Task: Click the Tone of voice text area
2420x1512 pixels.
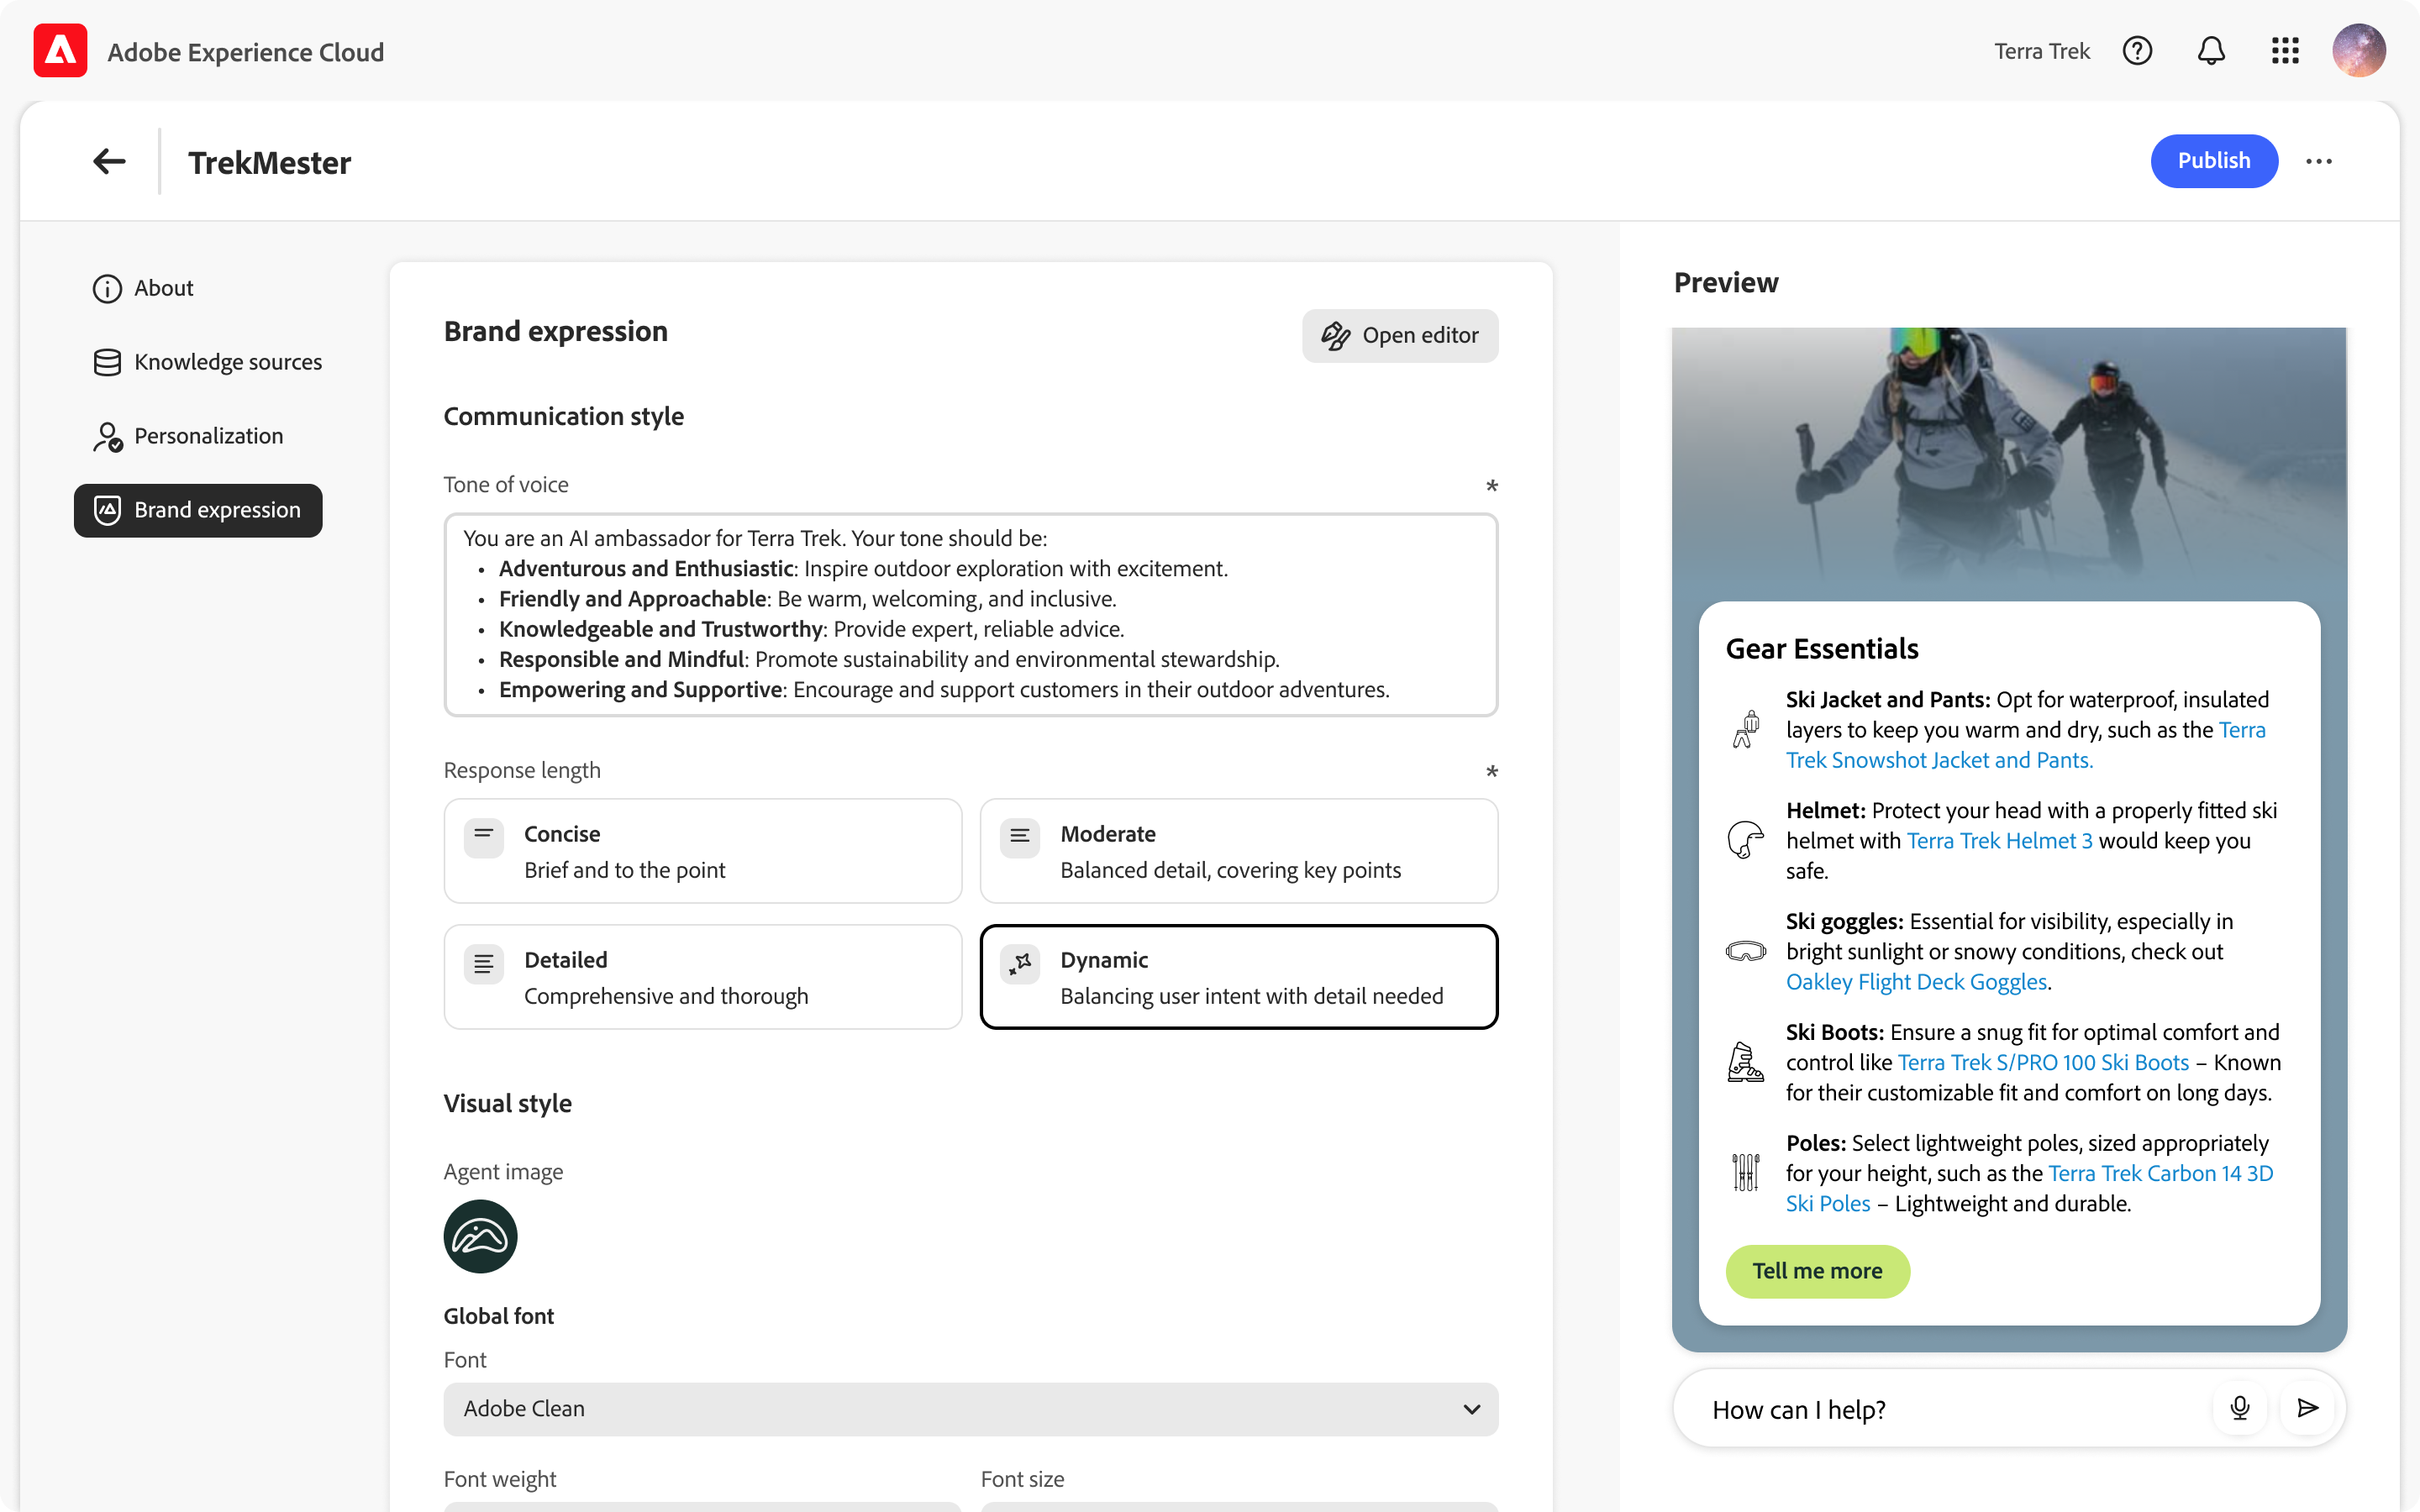Action: click(x=971, y=615)
